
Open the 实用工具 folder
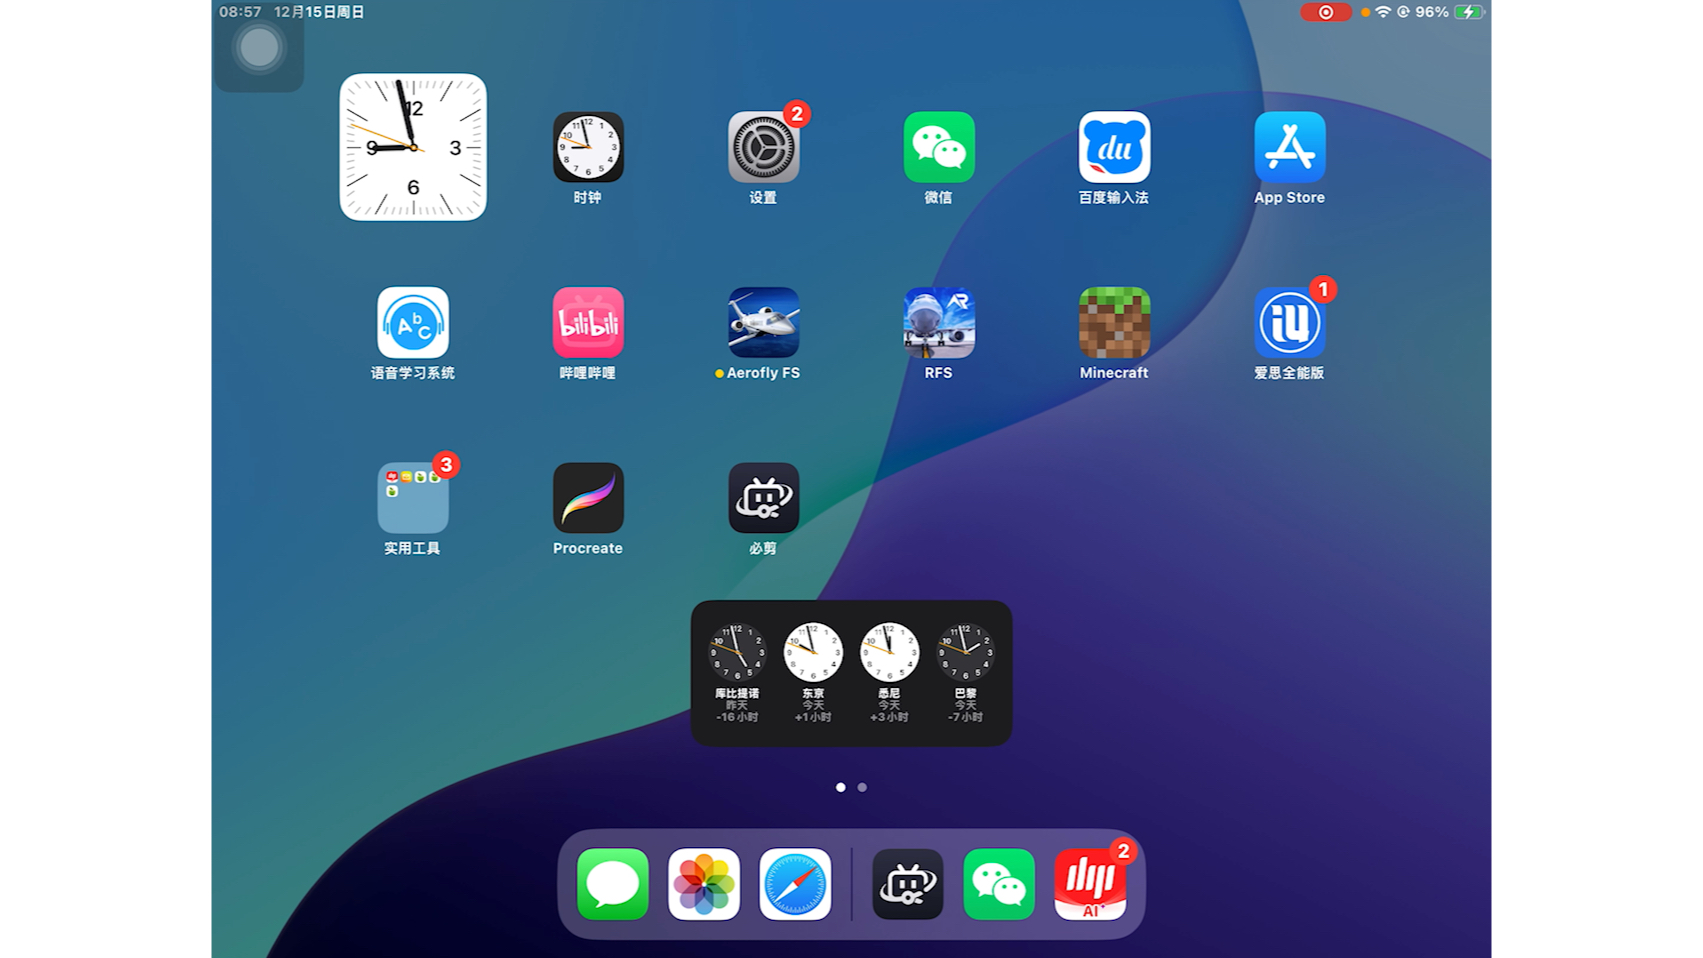[413, 498]
